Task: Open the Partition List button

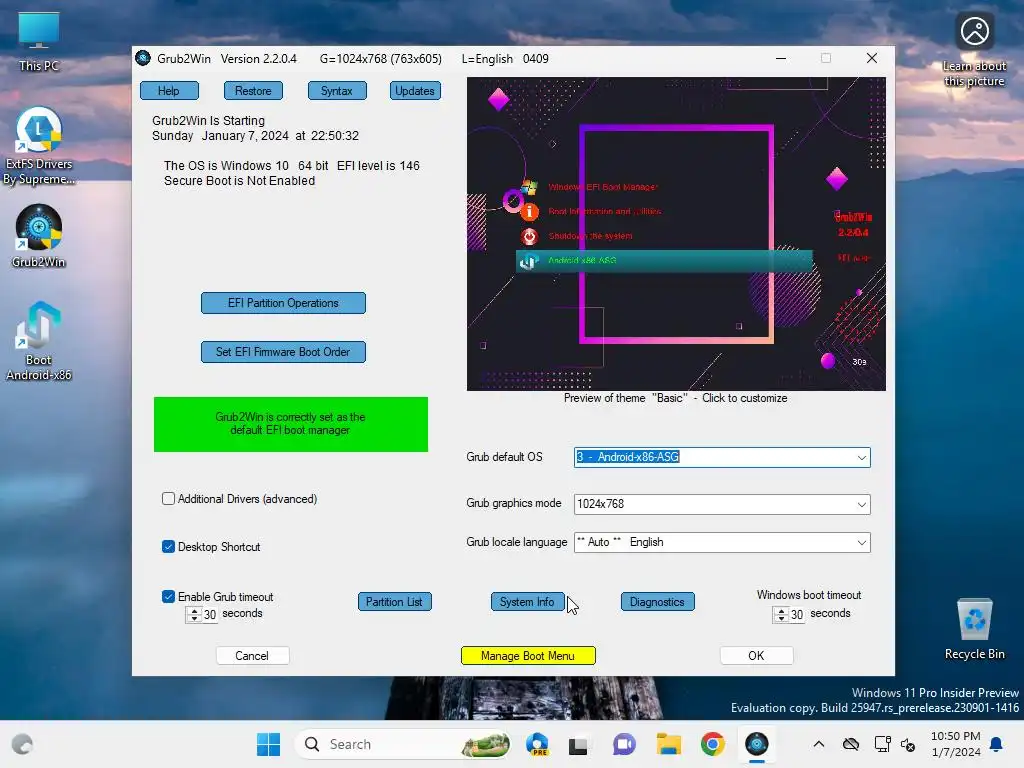Action: click(394, 601)
